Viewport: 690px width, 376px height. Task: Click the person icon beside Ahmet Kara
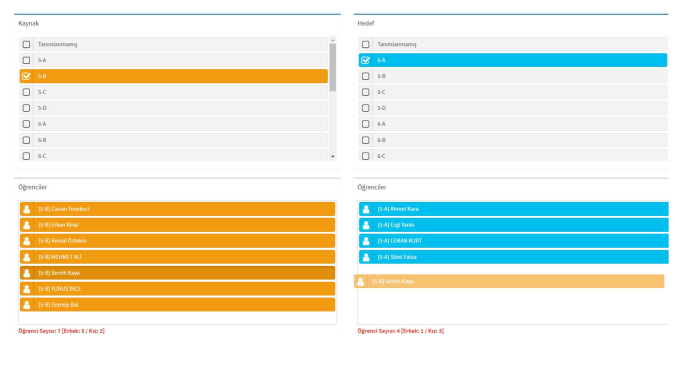click(x=366, y=209)
